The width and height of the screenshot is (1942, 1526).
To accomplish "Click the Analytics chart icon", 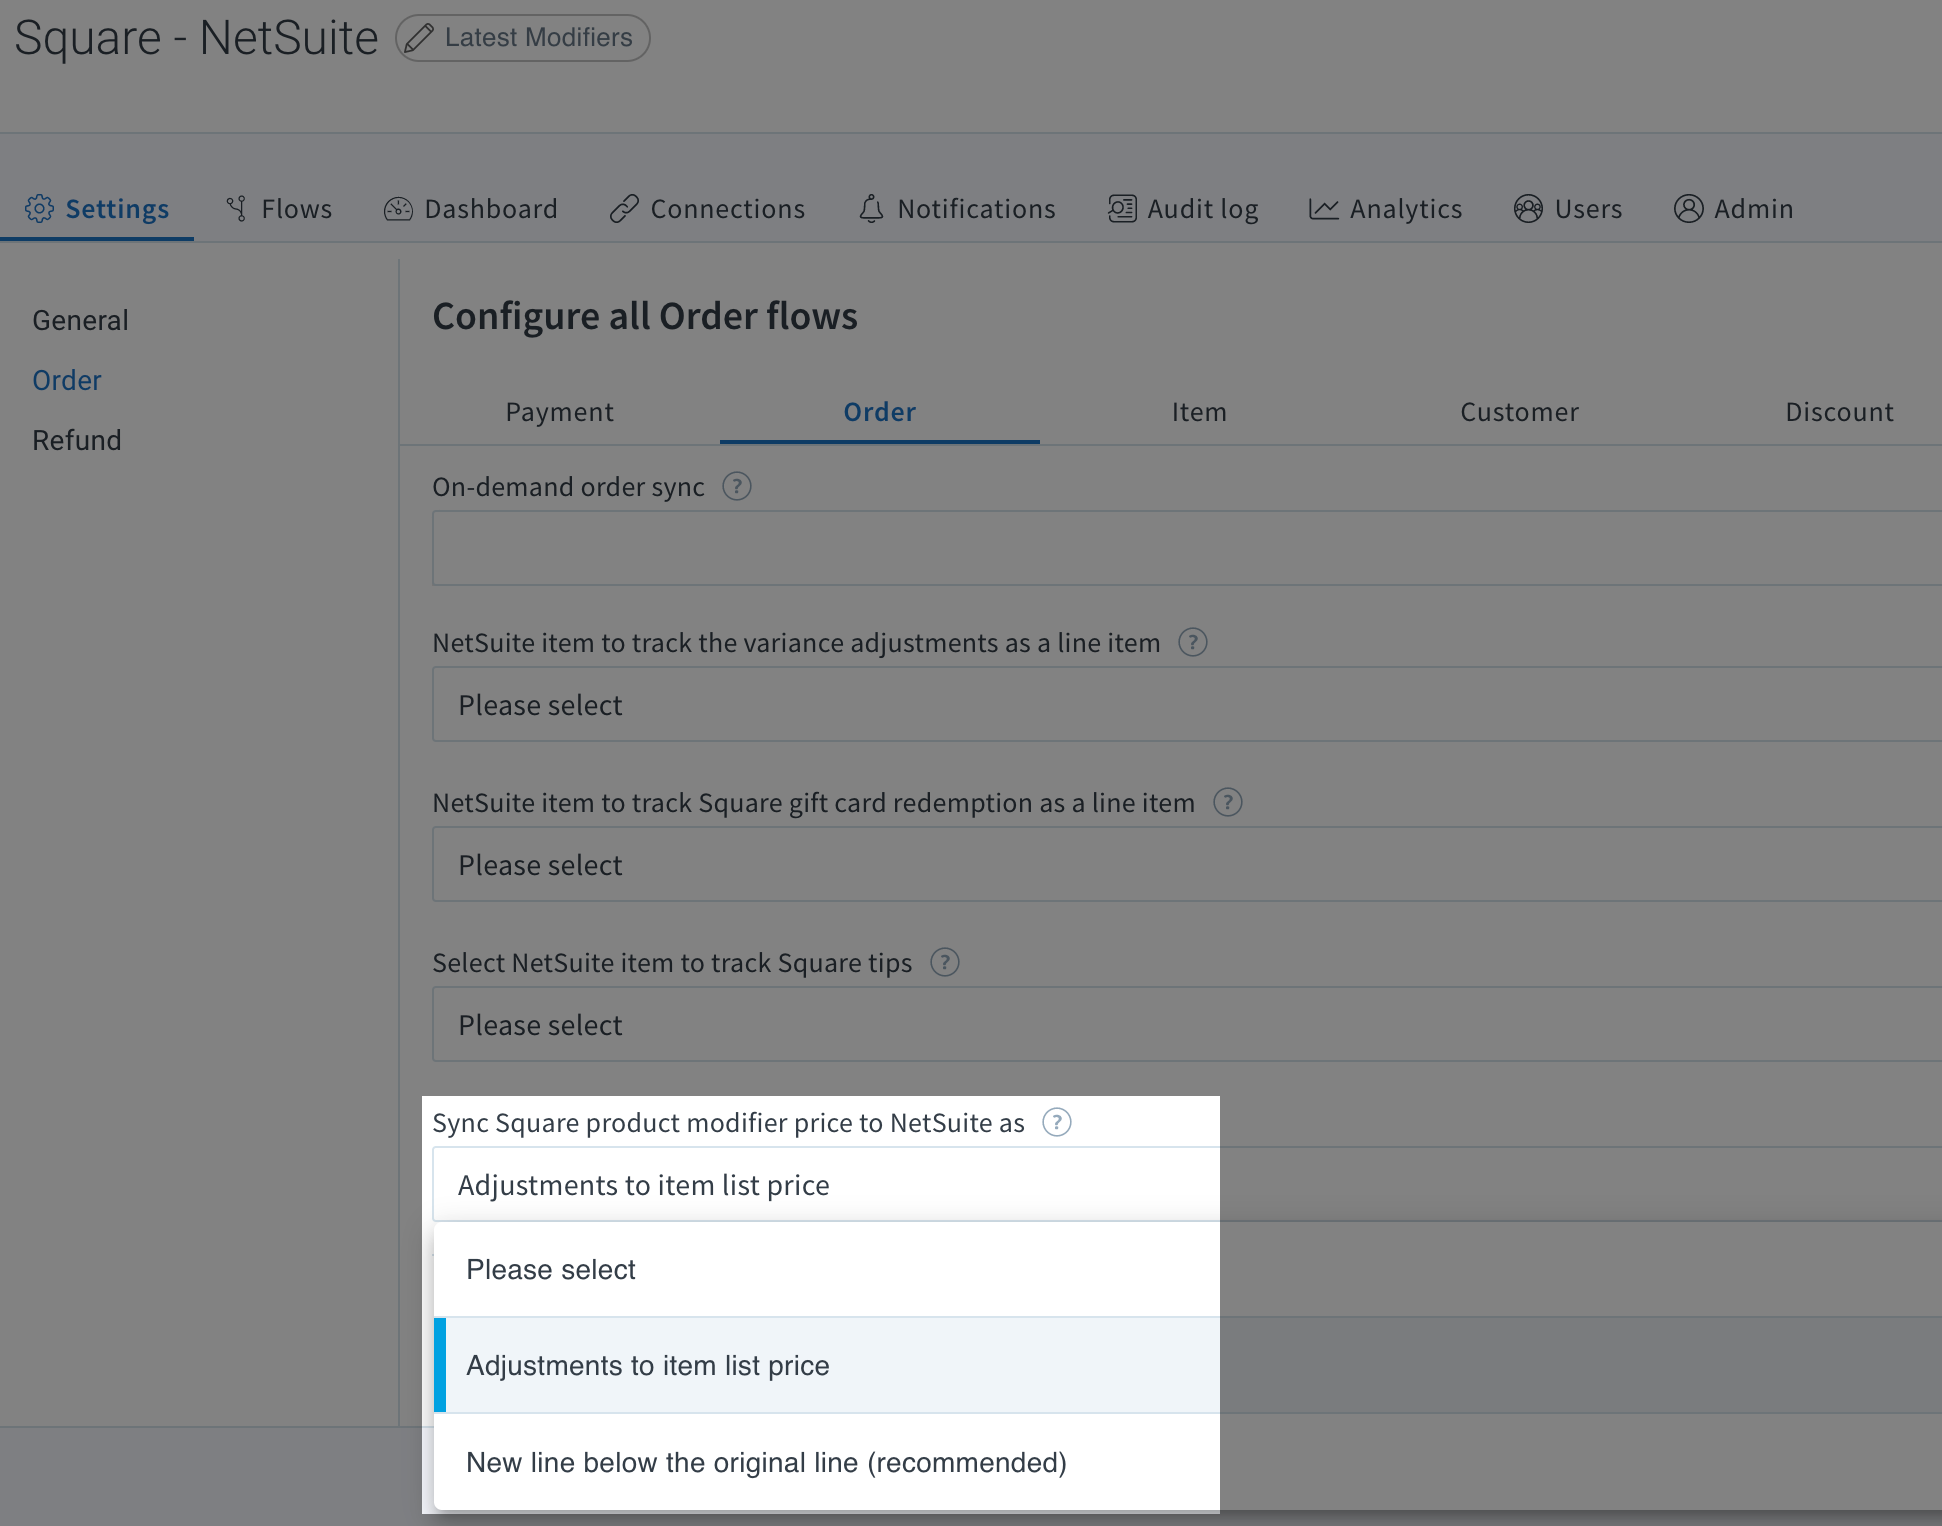I will (1324, 209).
